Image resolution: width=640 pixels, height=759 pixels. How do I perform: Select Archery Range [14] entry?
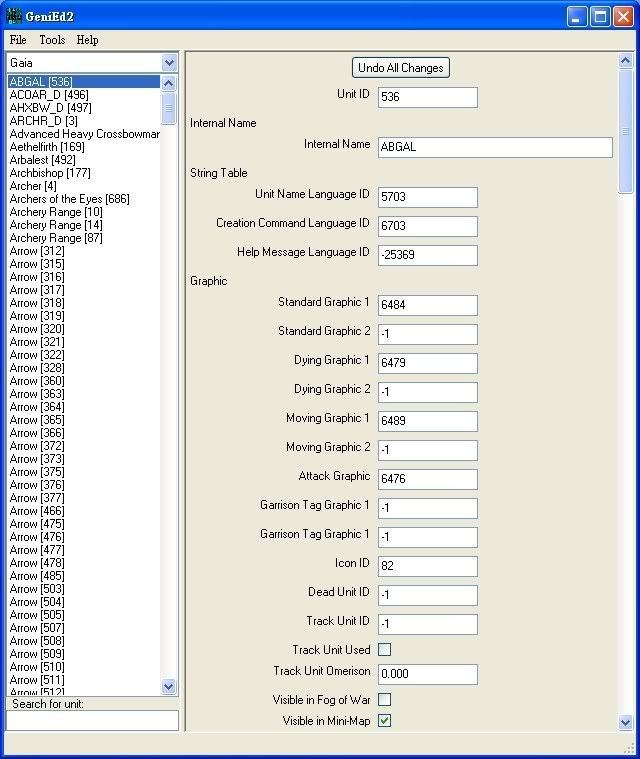(84, 225)
